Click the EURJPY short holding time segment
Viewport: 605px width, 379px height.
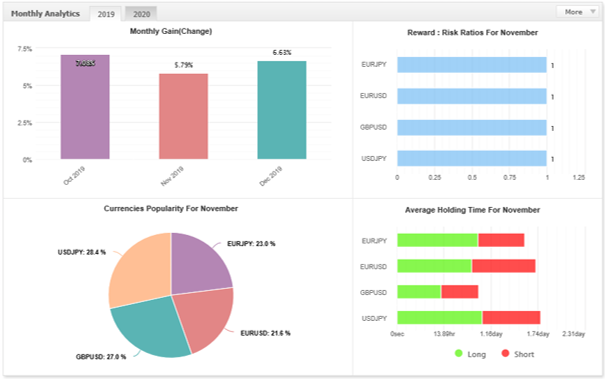(501, 240)
